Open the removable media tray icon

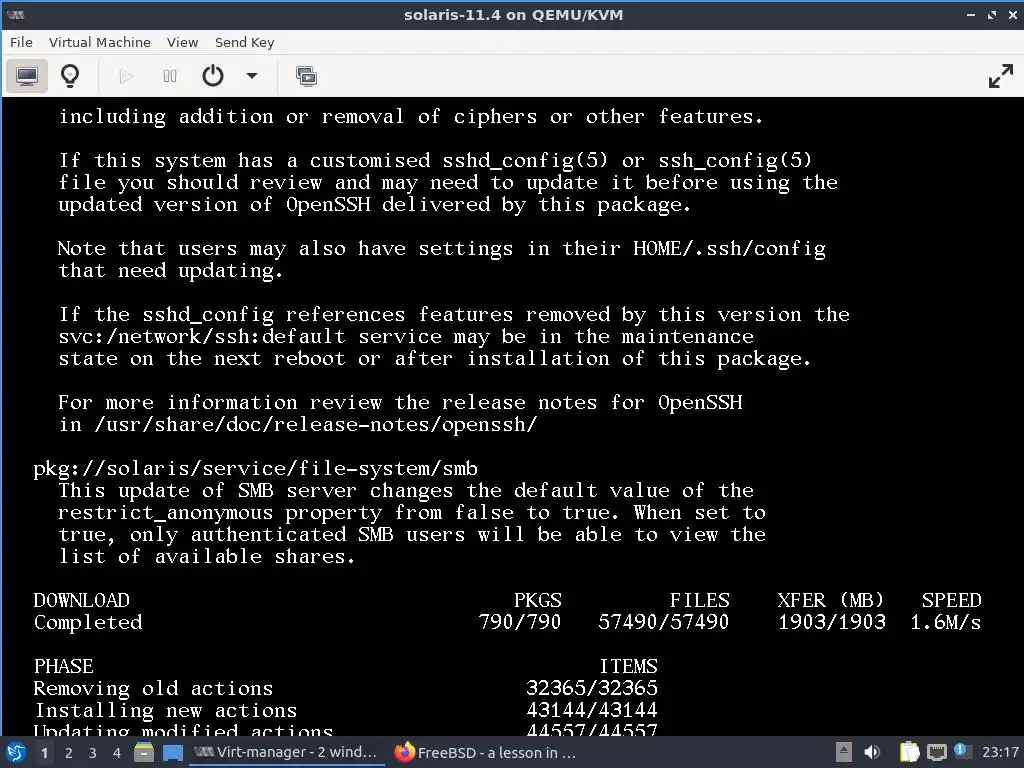pyautogui.click(x=843, y=752)
